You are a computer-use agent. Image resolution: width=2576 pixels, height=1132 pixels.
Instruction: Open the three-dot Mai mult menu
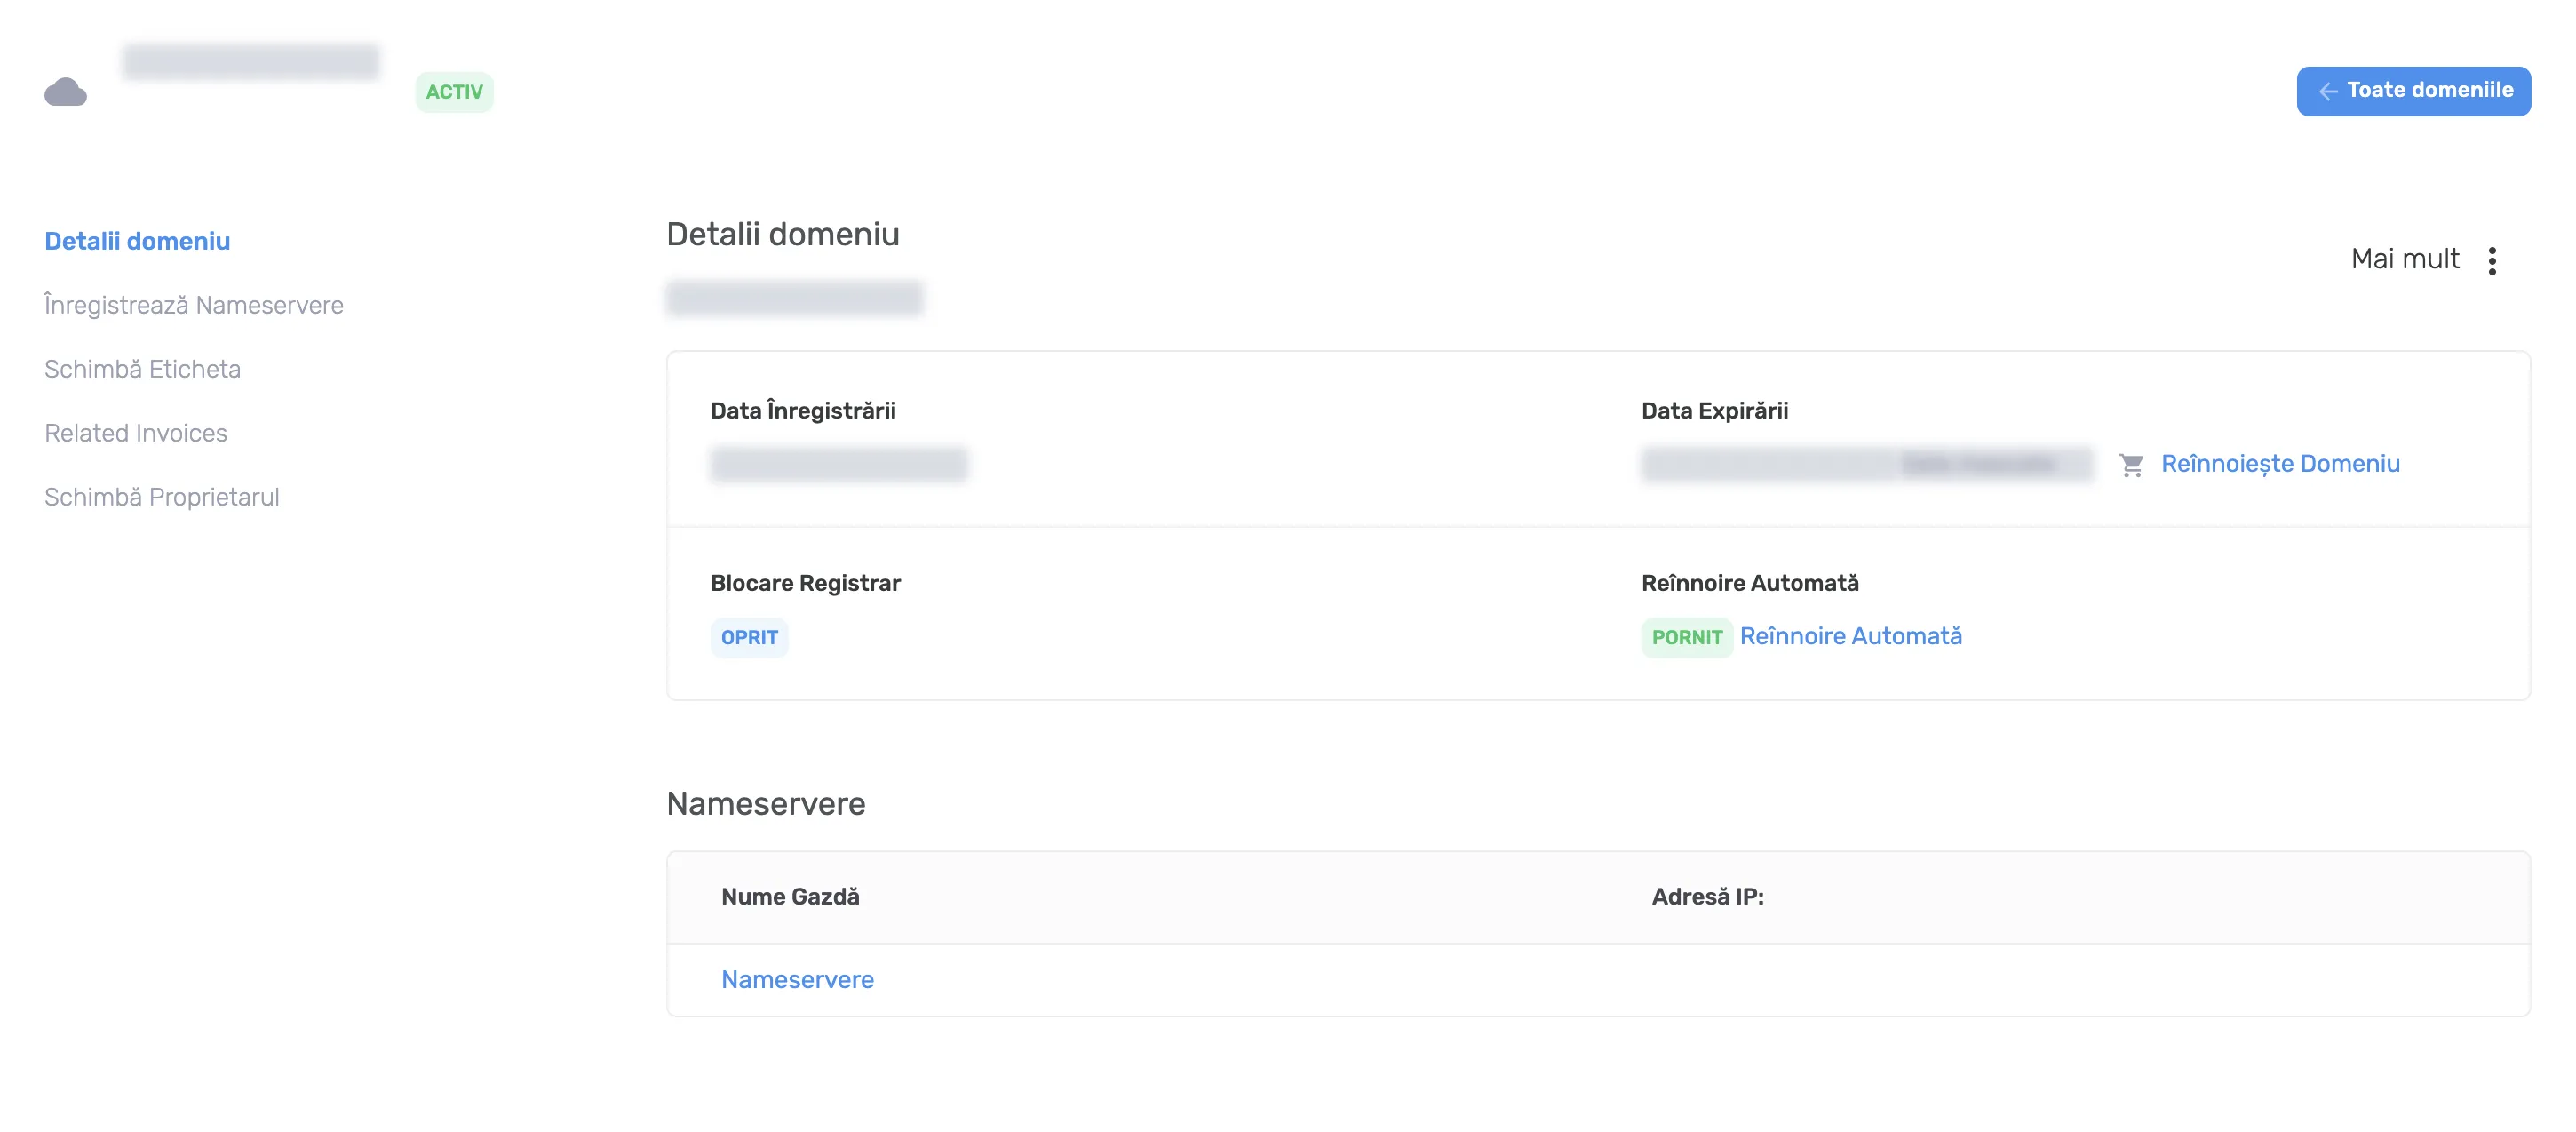(x=2492, y=260)
